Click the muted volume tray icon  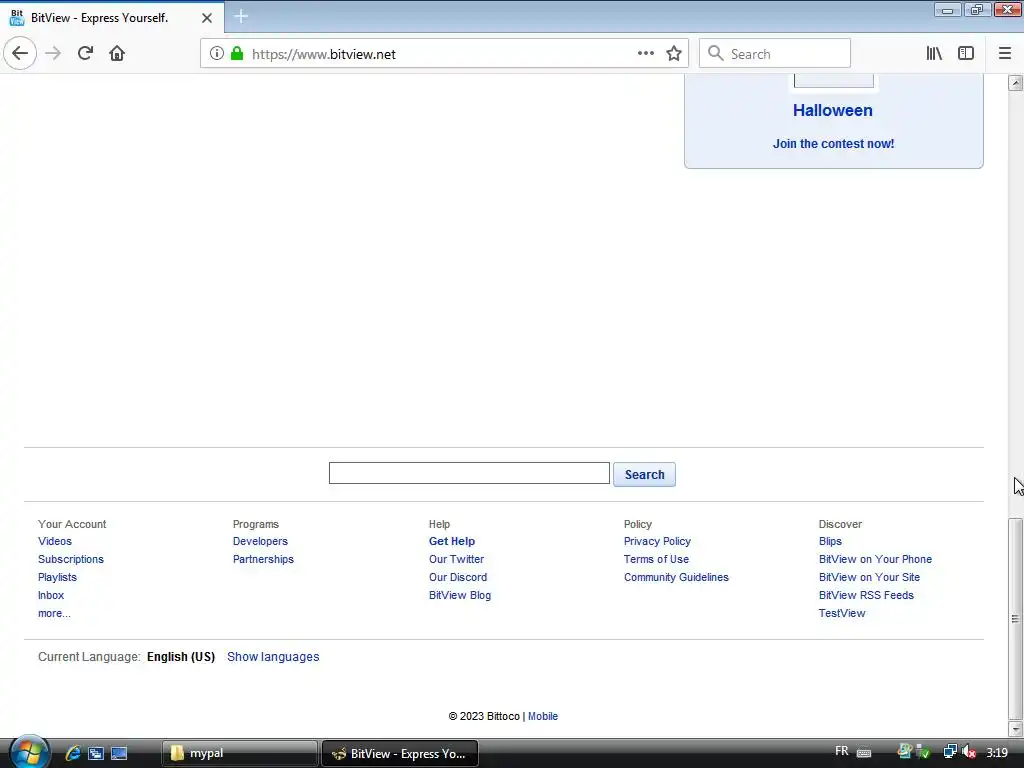pyautogui.click(x=969, y=752)
